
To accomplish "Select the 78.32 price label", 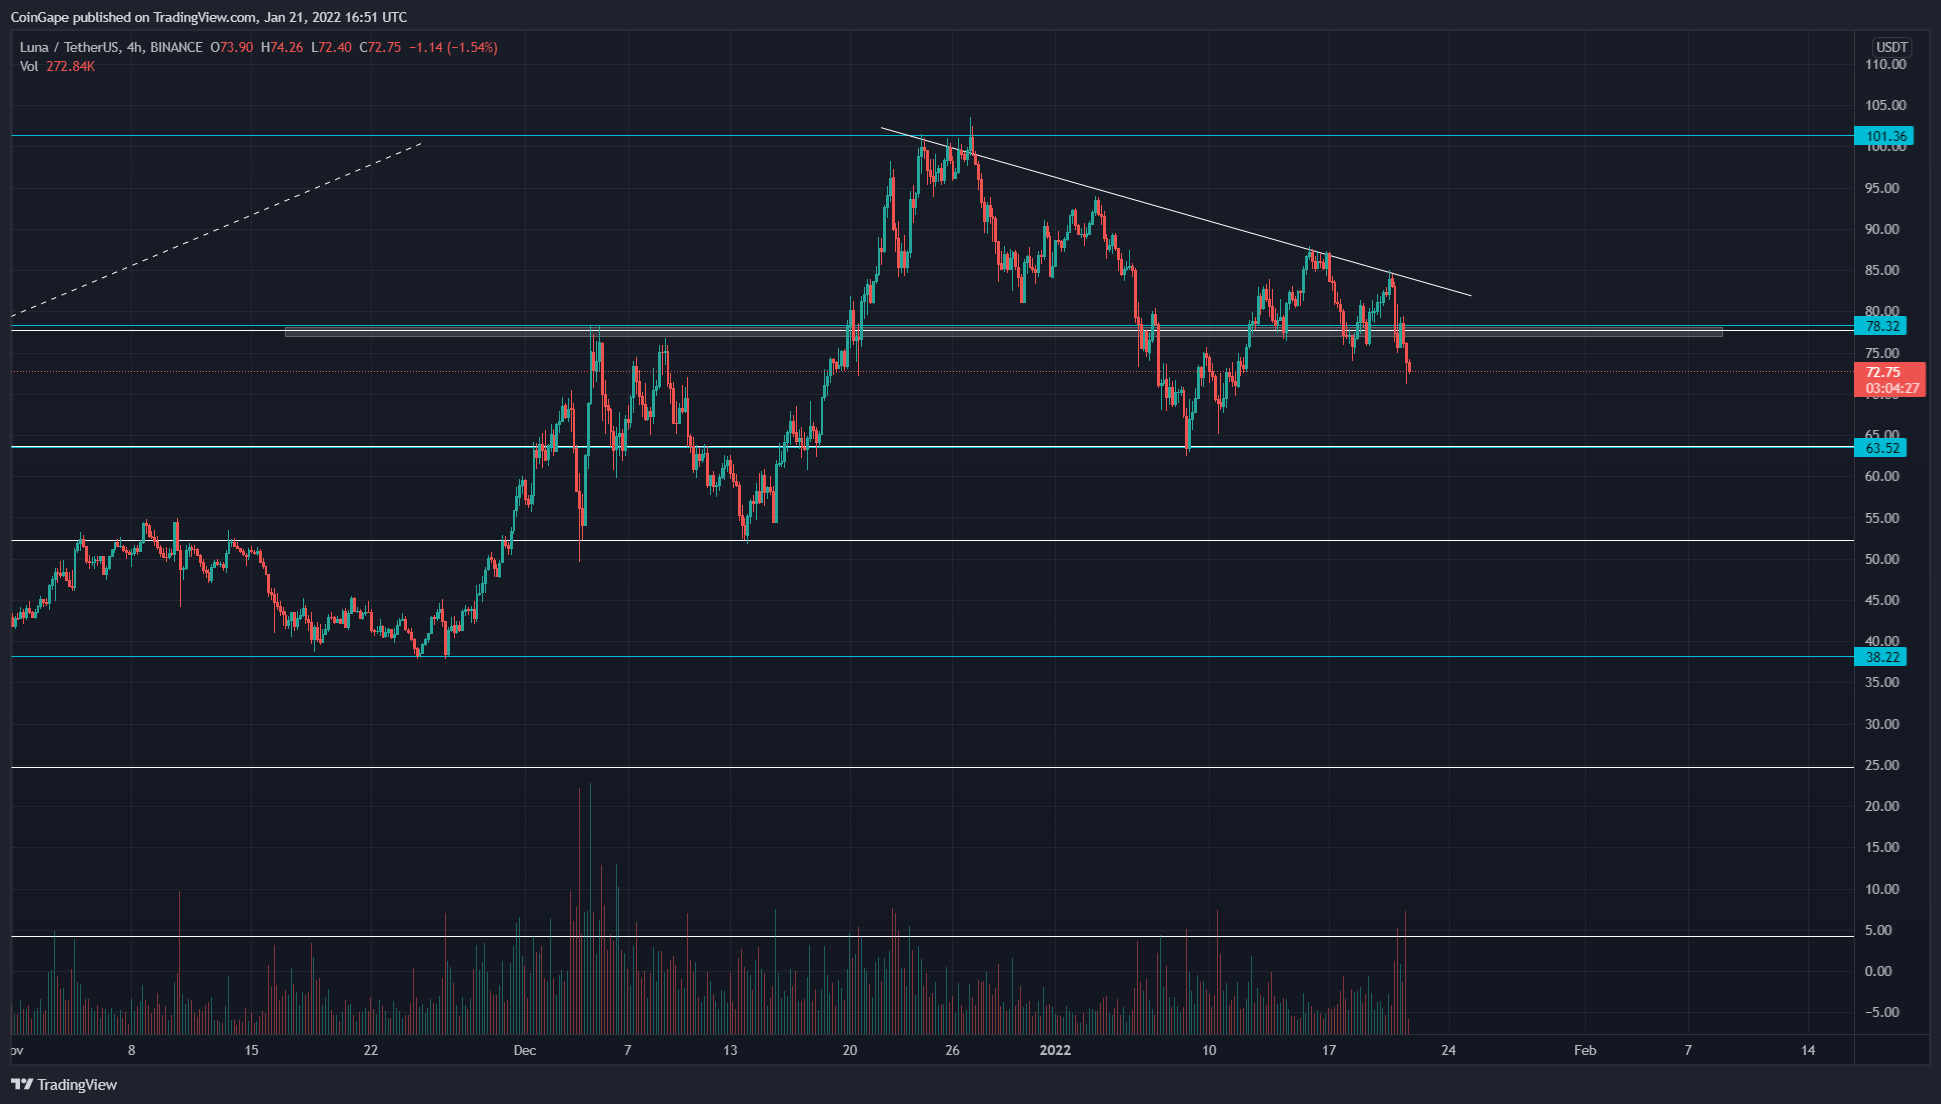I will click(x=1882, y=326).
